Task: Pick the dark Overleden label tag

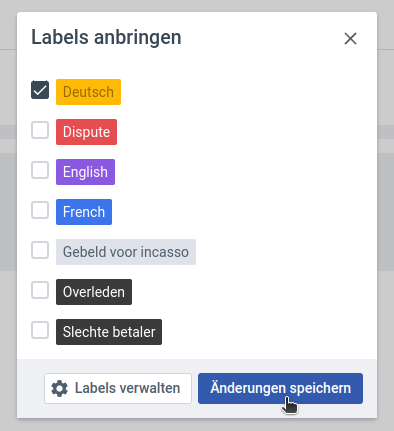Action: point(94,292)
